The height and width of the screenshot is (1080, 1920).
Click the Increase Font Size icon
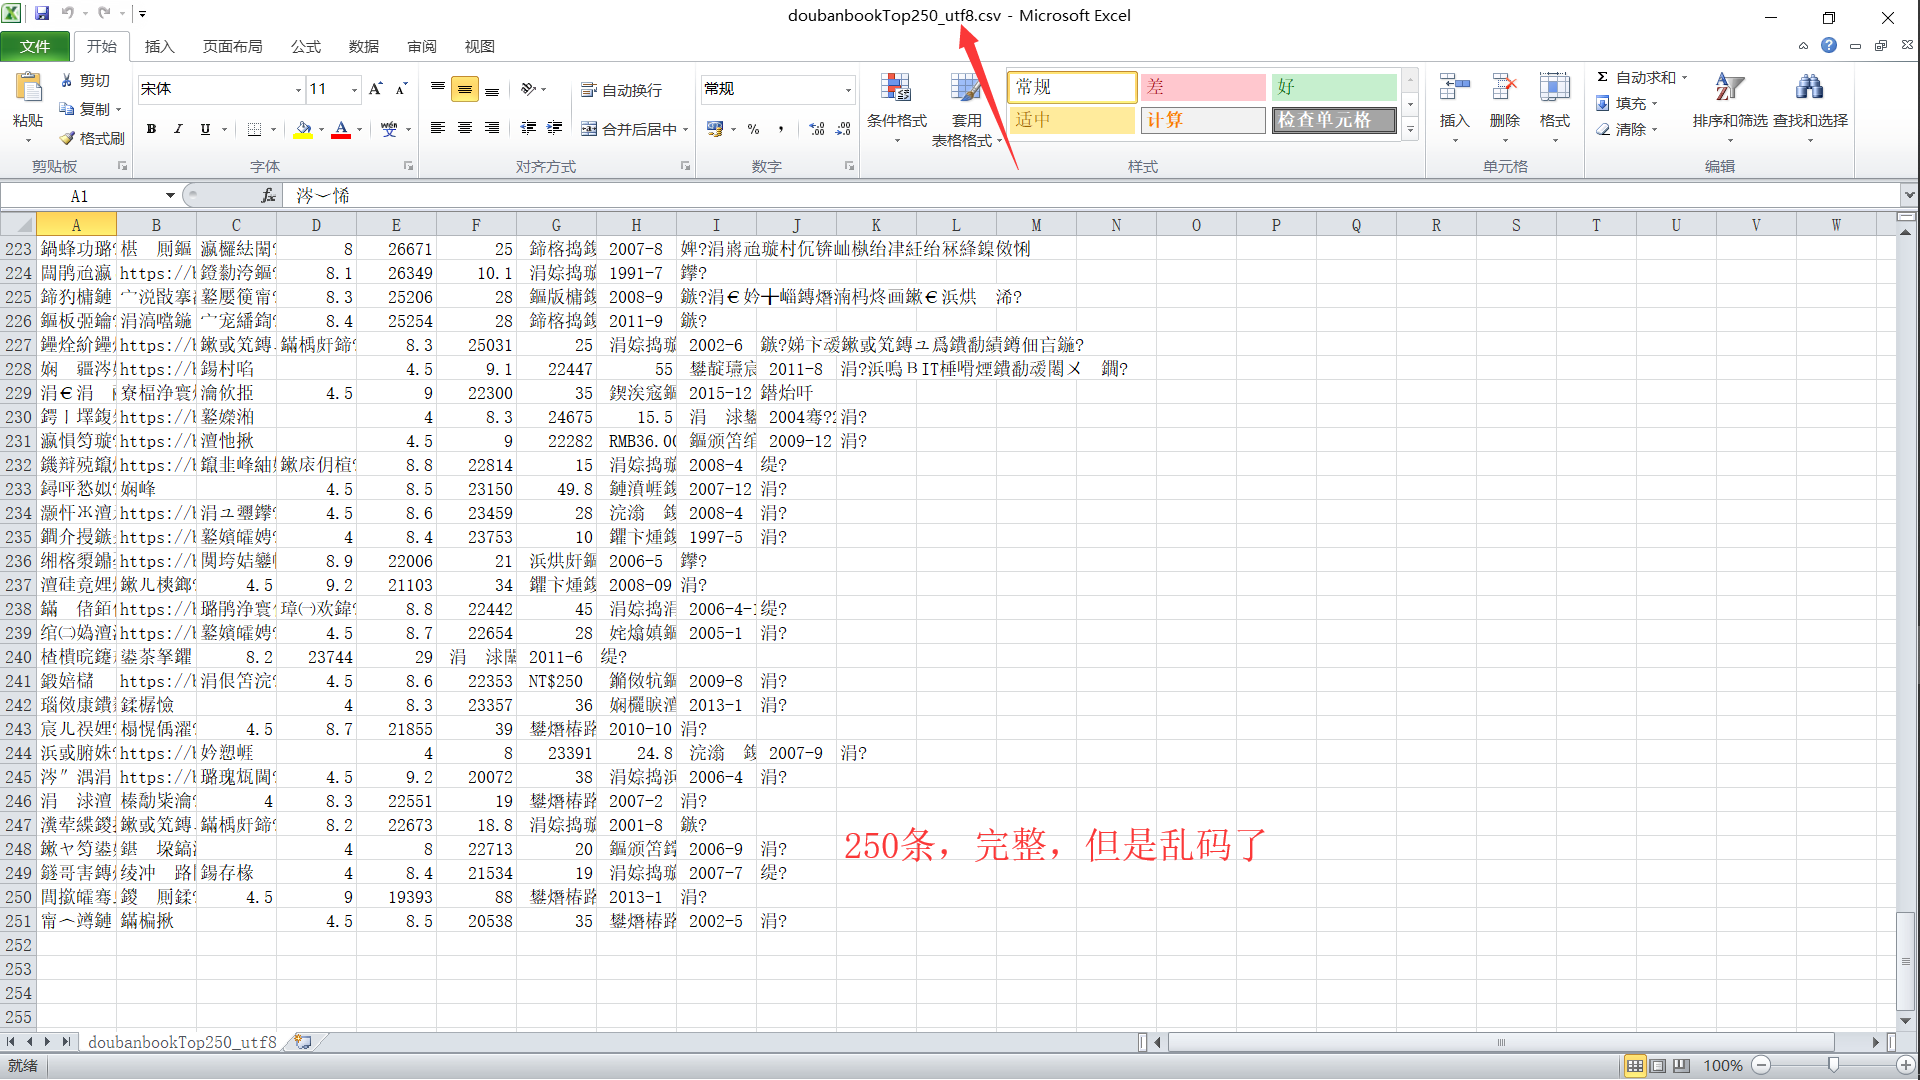(x=375, y=89)
